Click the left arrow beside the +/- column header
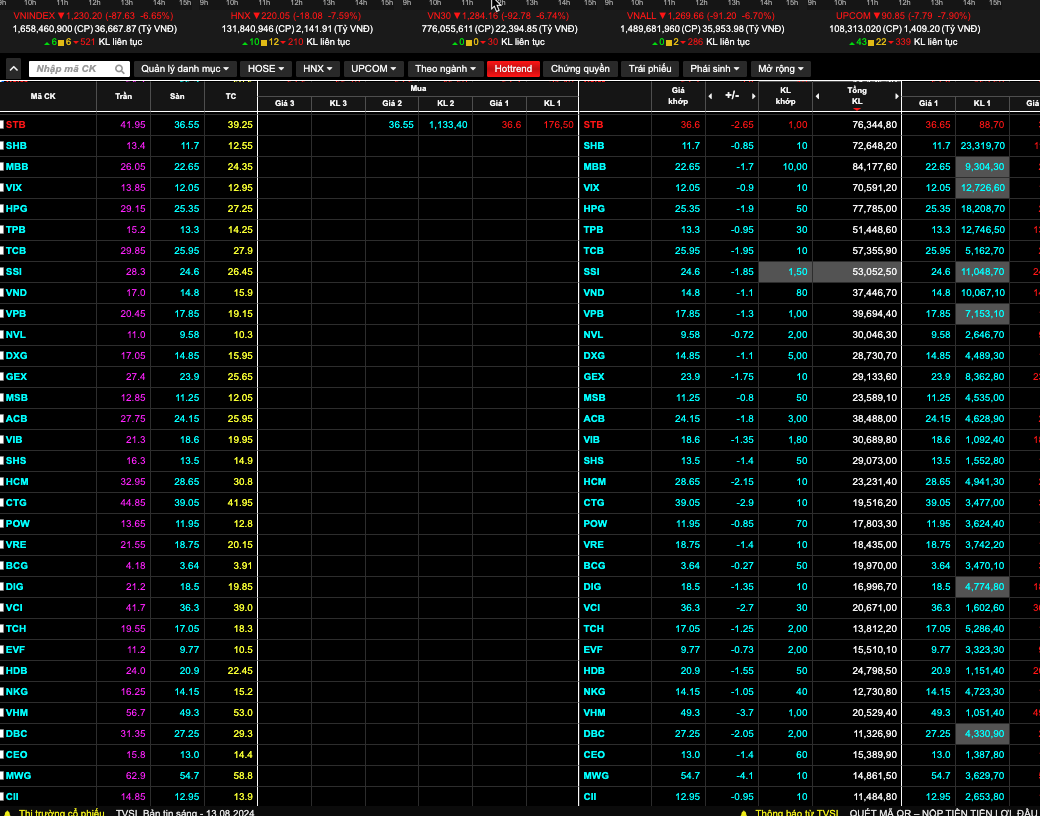Viewport: 1040px width, 816px height. click(x=710, y=96)
